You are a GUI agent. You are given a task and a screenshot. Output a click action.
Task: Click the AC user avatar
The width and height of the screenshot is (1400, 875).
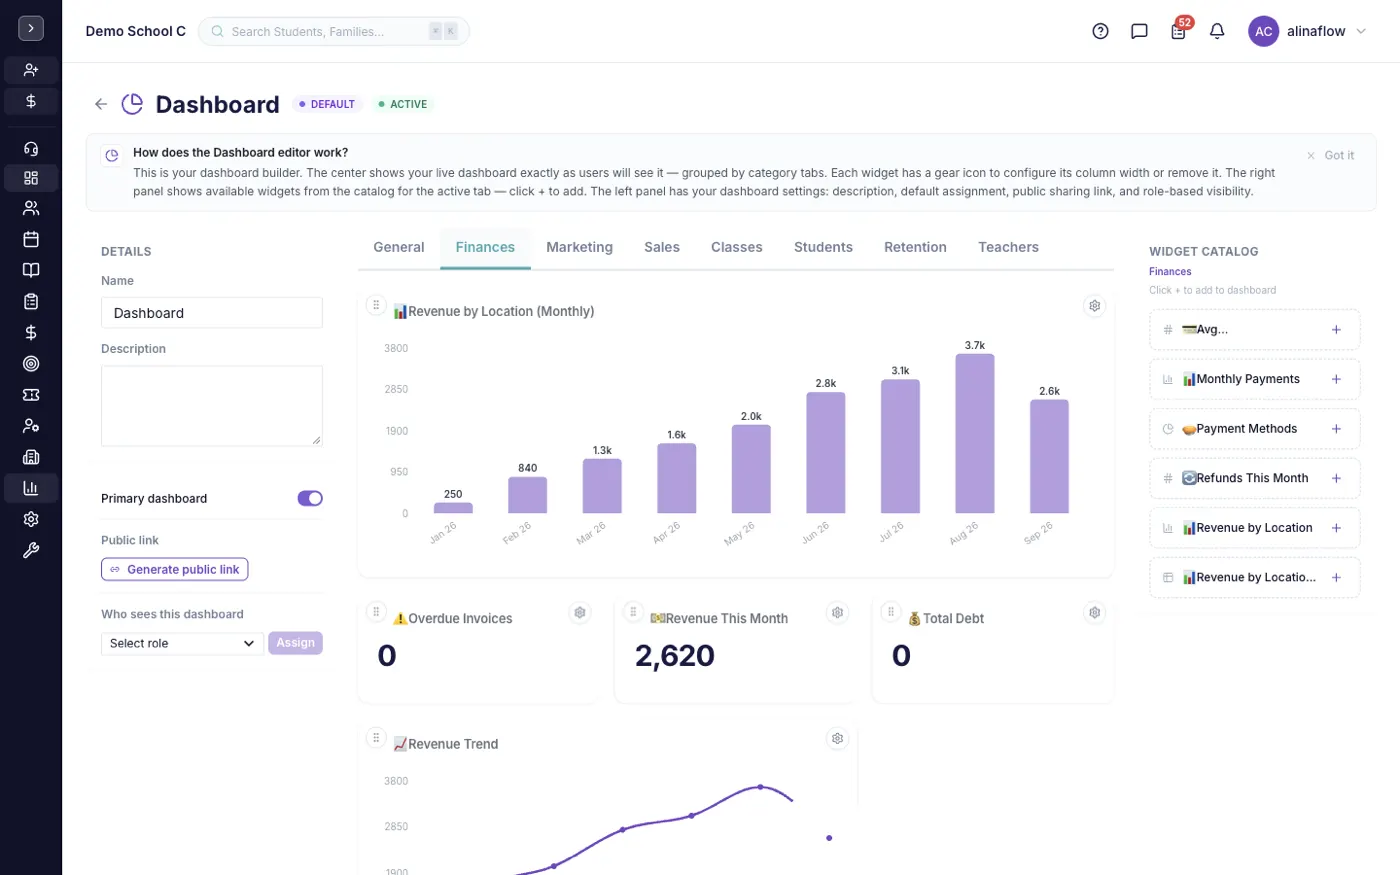click(1264, 31)
